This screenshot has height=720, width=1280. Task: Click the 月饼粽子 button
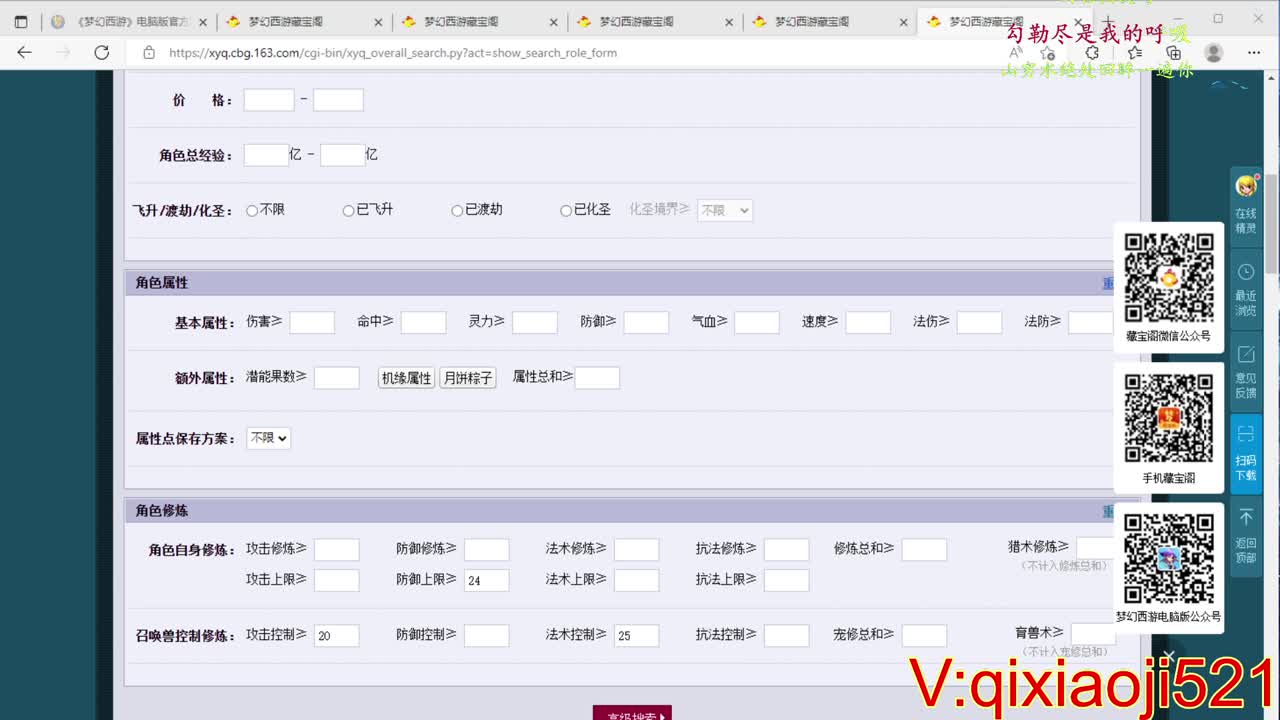[467, 378]
